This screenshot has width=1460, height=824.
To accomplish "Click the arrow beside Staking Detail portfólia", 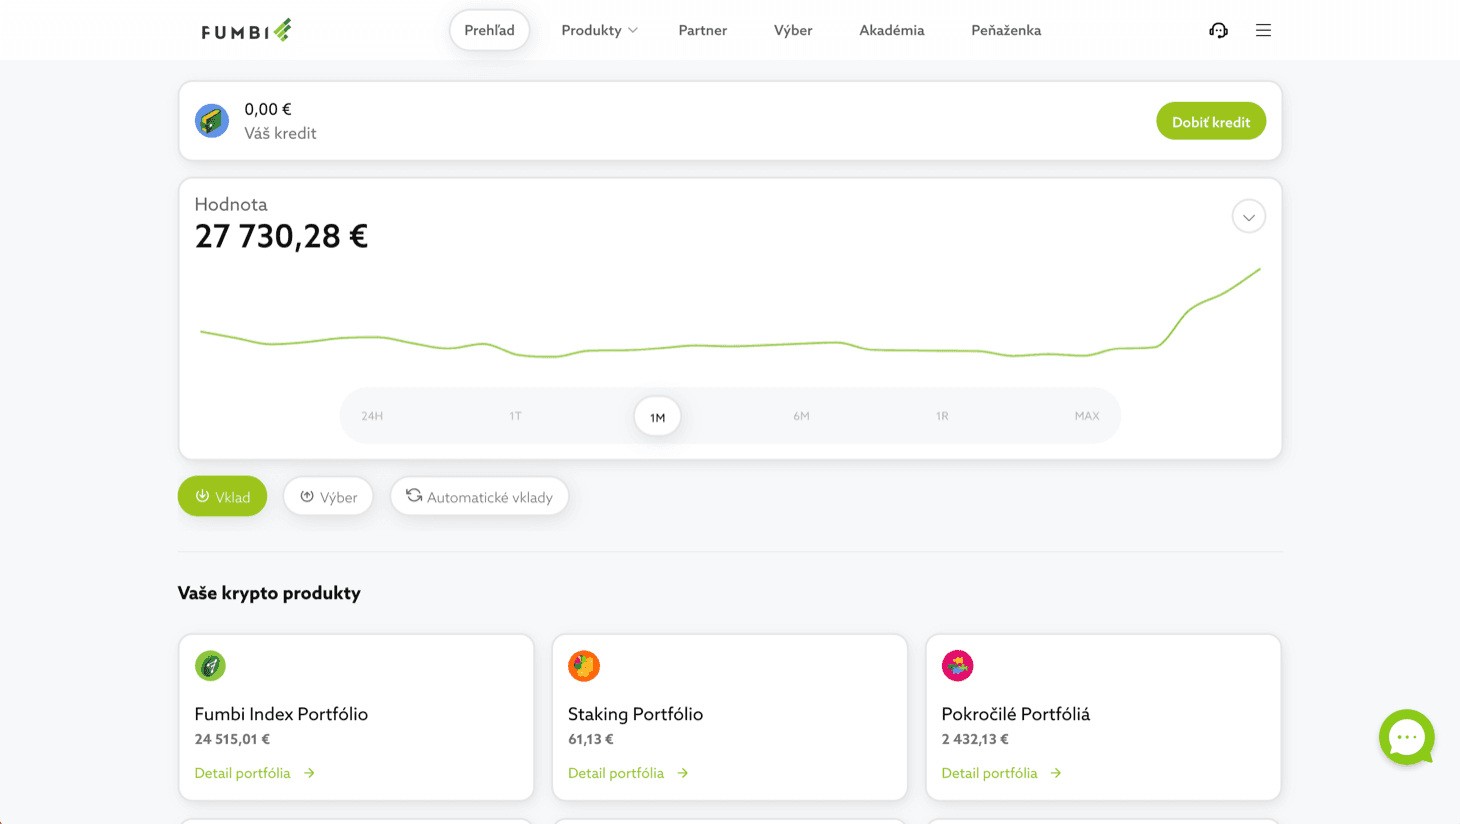I will click(683, 773).
